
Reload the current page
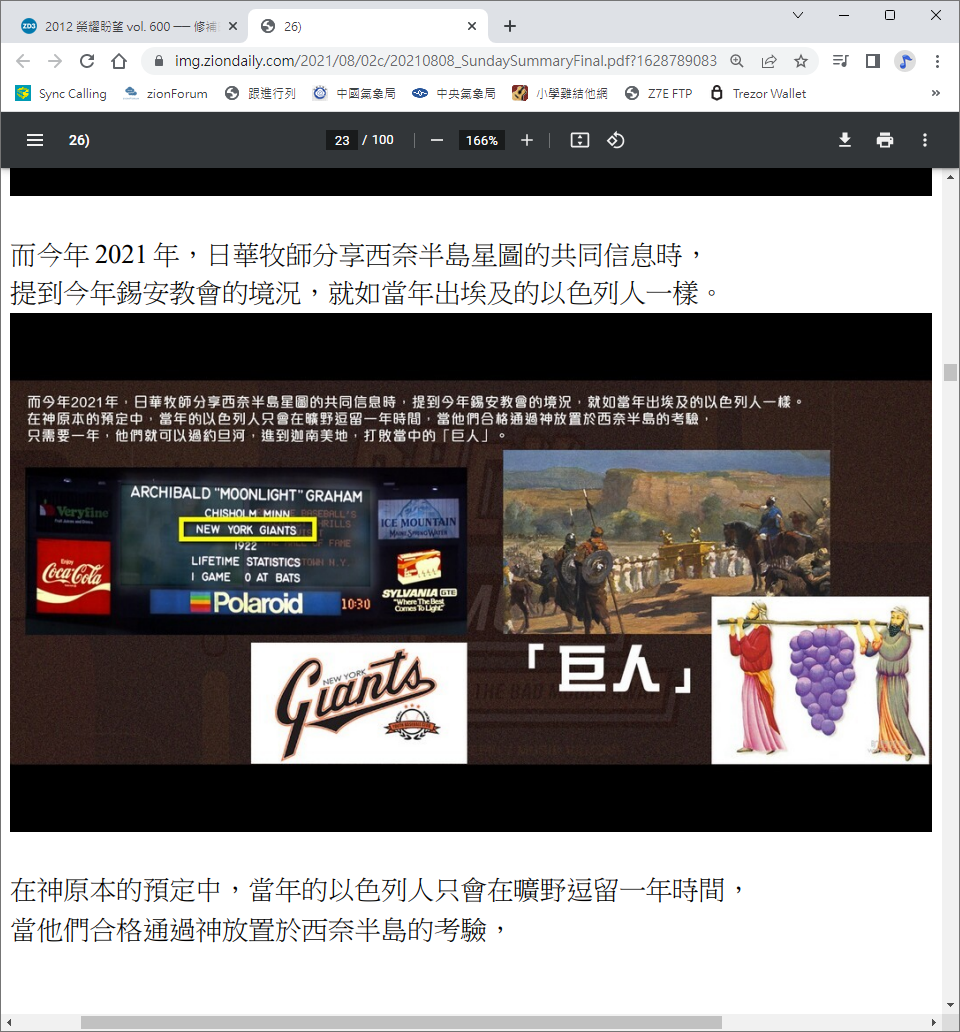coord(87,61)
